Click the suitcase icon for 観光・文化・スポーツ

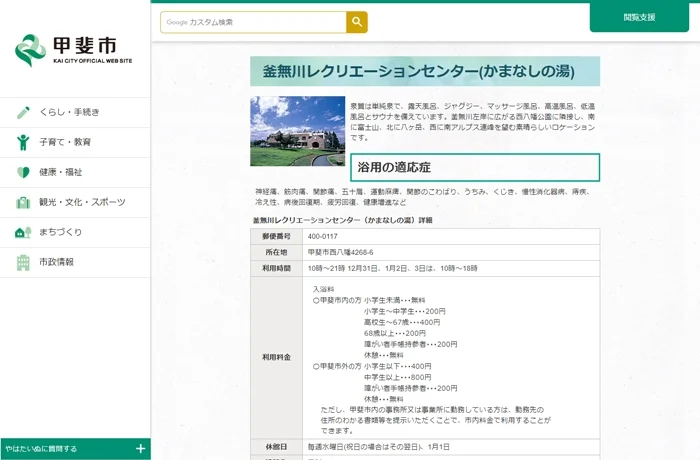point(23,202)
